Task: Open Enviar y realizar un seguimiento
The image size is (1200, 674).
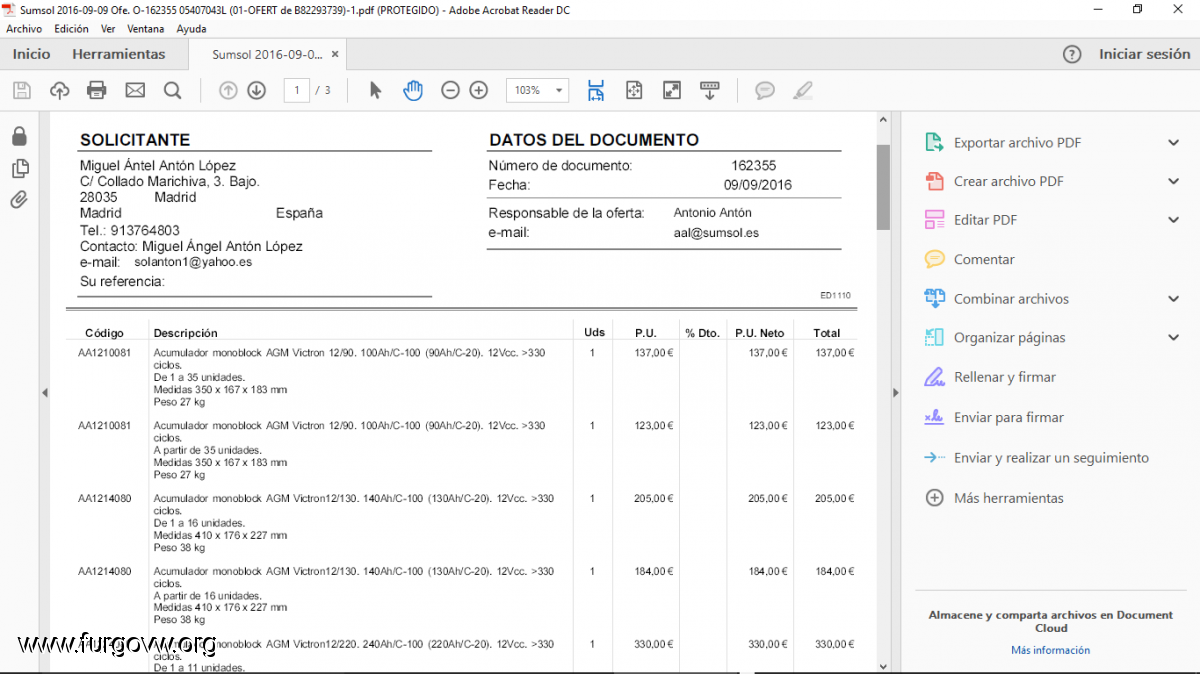Action: click(1051, 458)
